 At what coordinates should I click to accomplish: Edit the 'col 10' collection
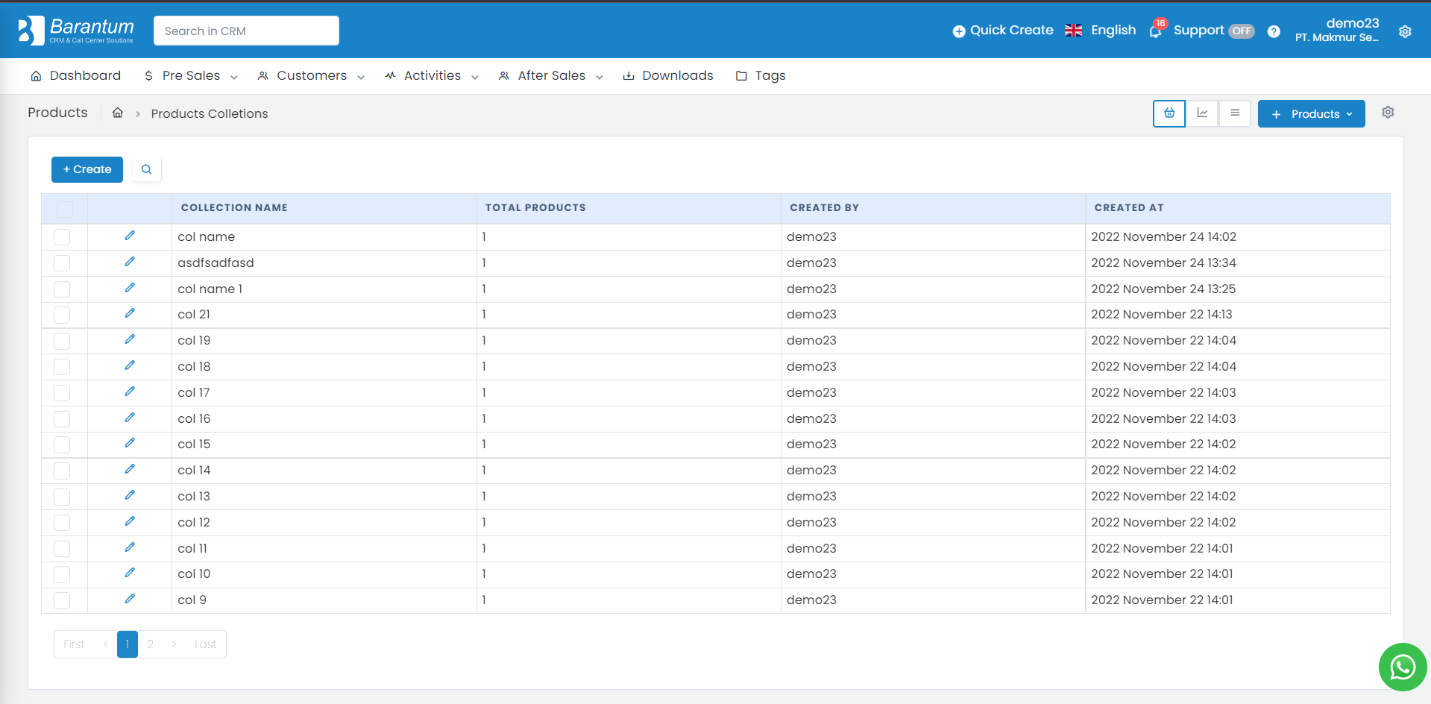(x=129, y=573)
